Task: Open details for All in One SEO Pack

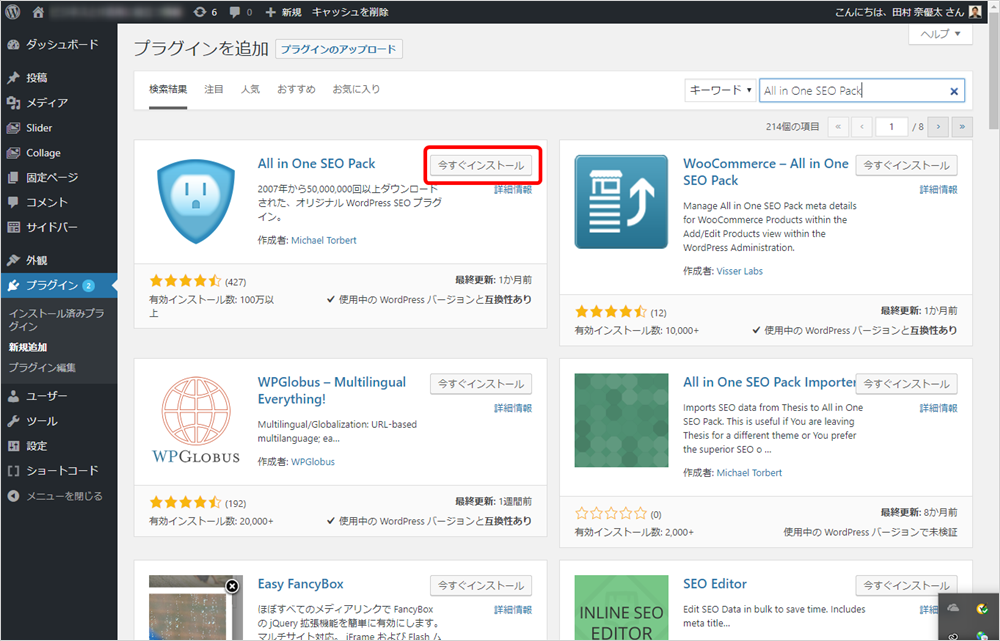Action: tap(513, 189)
